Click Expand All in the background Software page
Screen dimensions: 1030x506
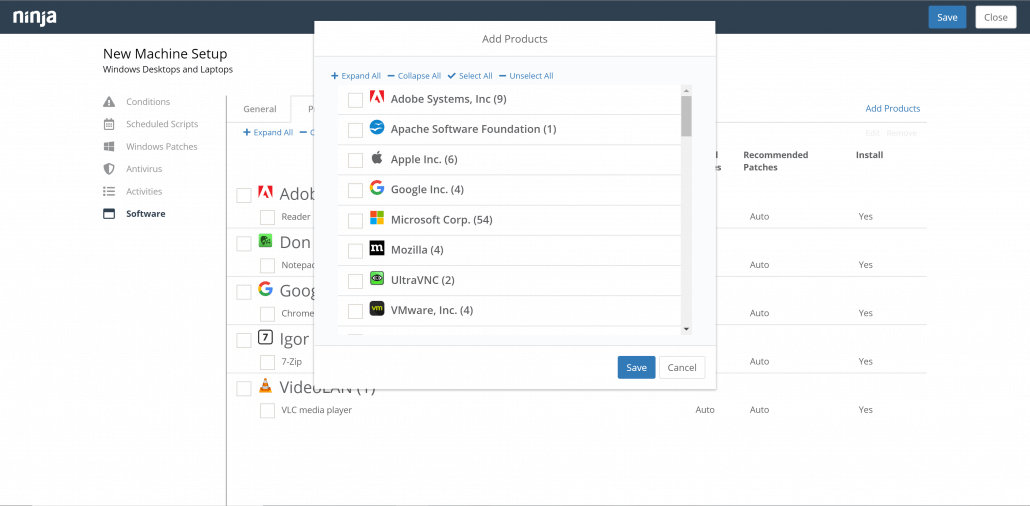coord(268,133)
